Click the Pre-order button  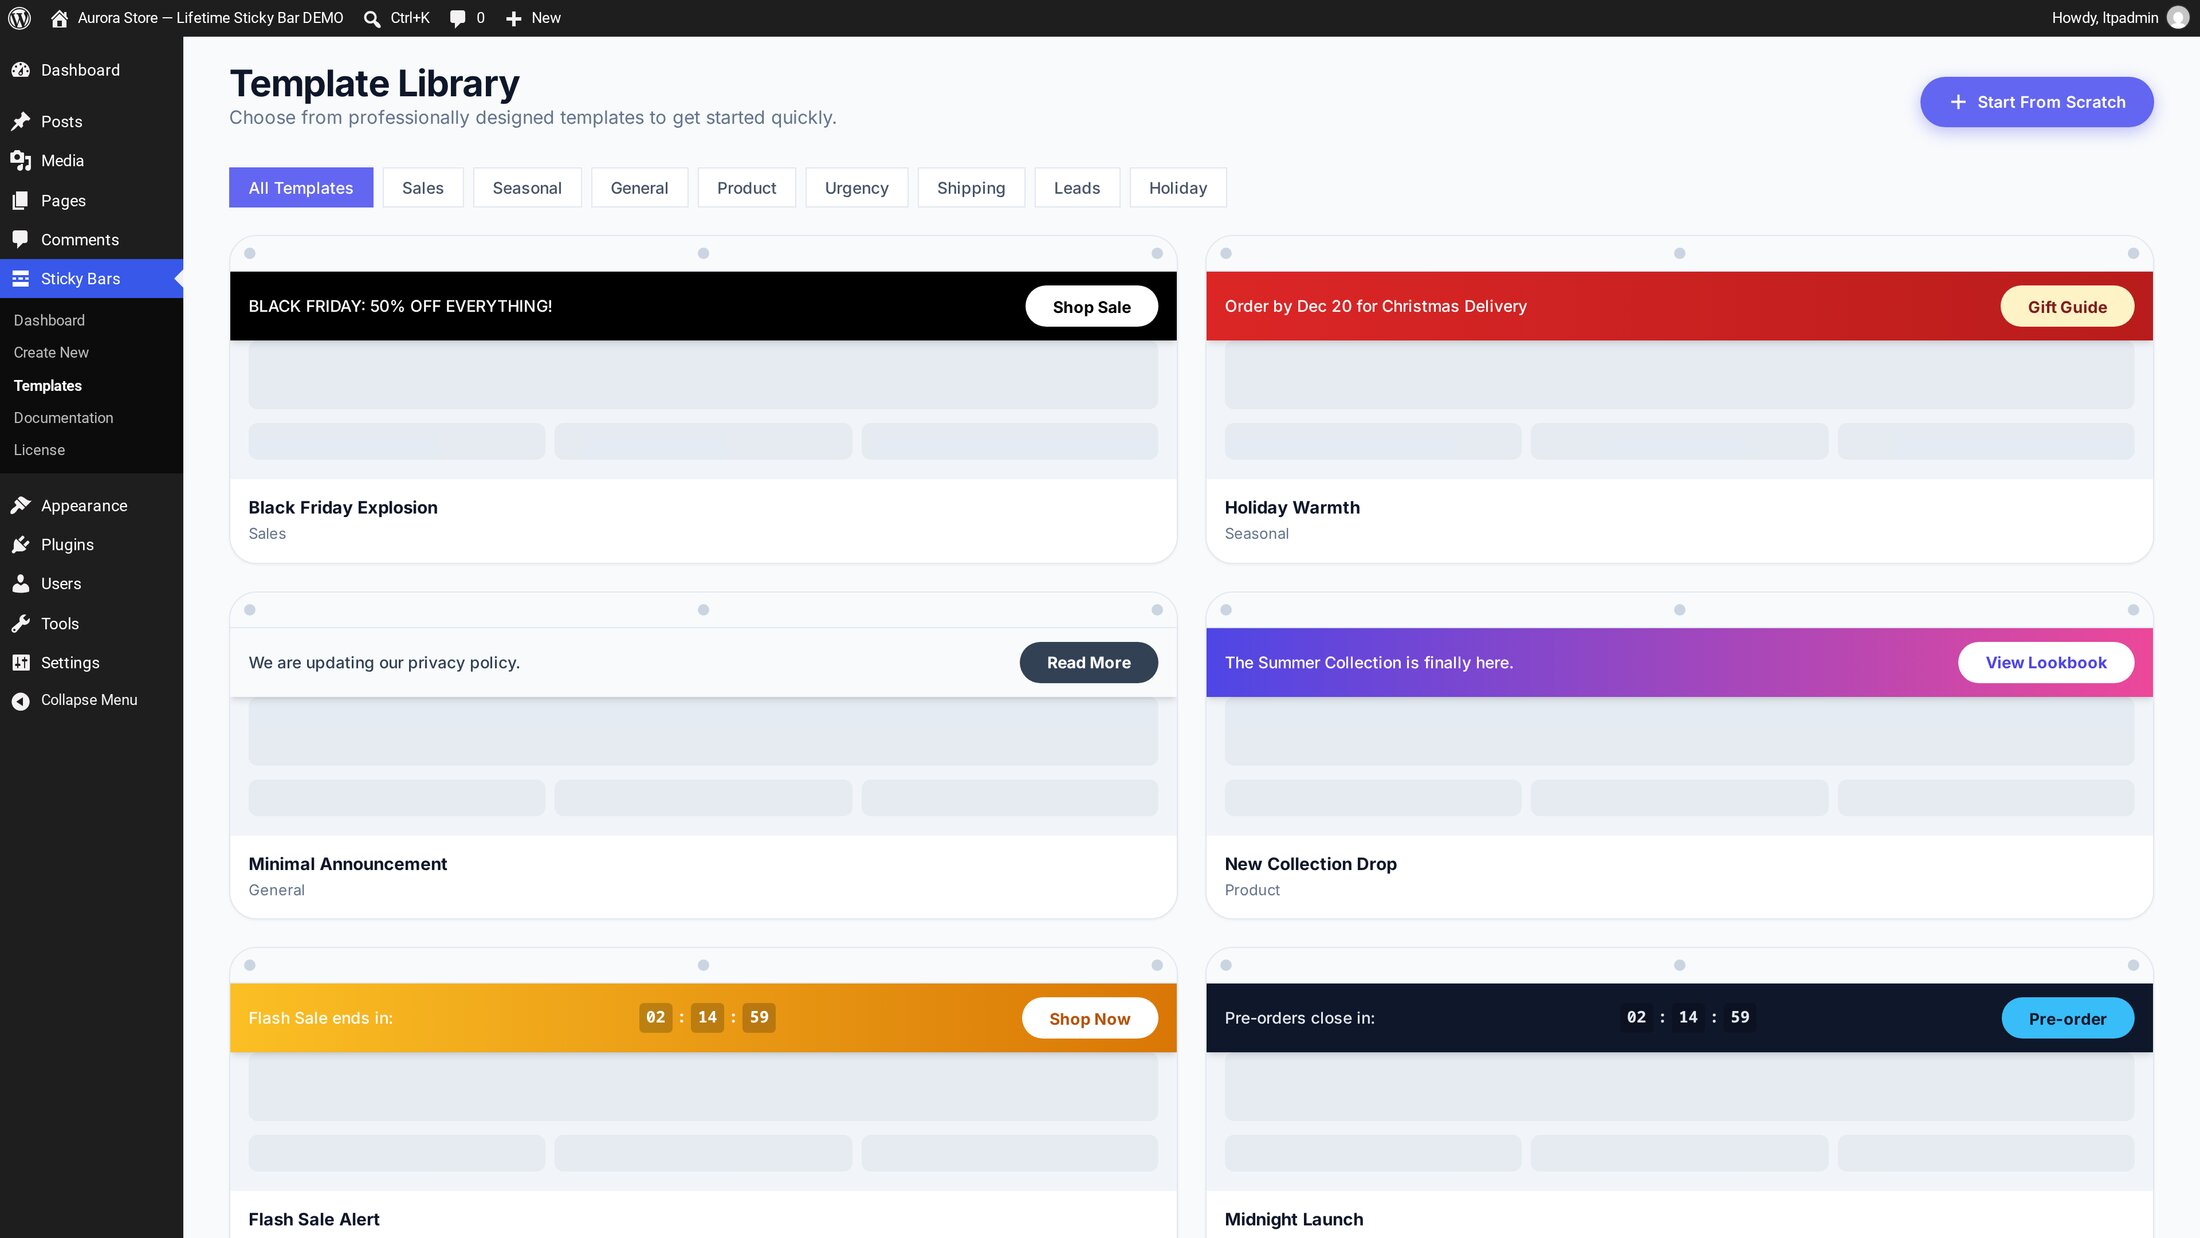tap(2068, 1018)
